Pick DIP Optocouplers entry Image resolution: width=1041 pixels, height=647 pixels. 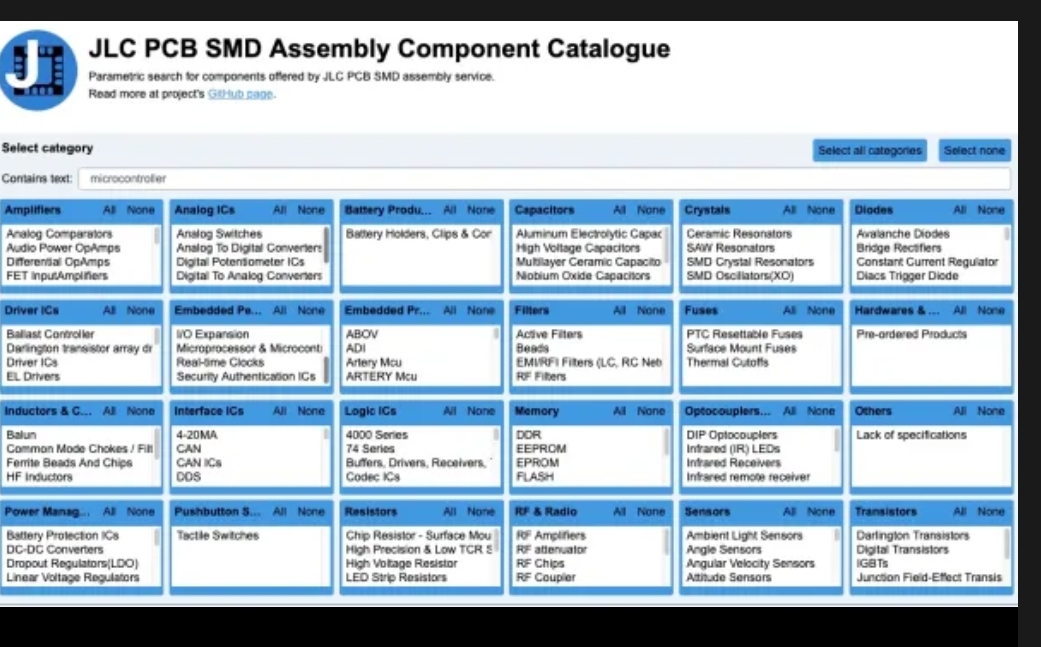731,435
